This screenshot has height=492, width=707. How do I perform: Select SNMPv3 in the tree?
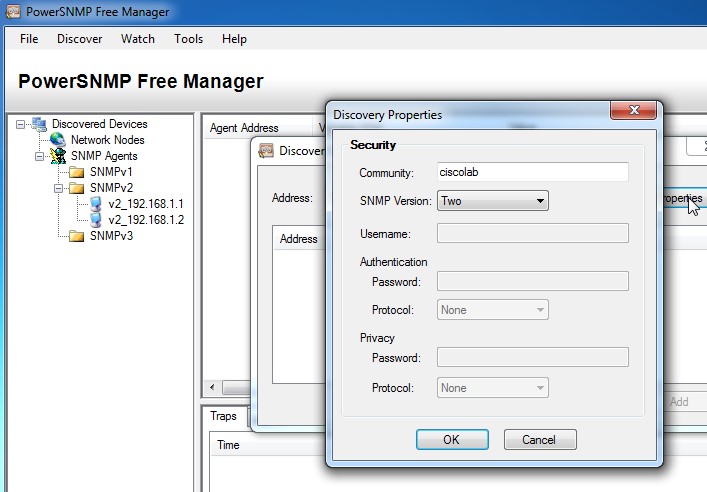(111, 236)
